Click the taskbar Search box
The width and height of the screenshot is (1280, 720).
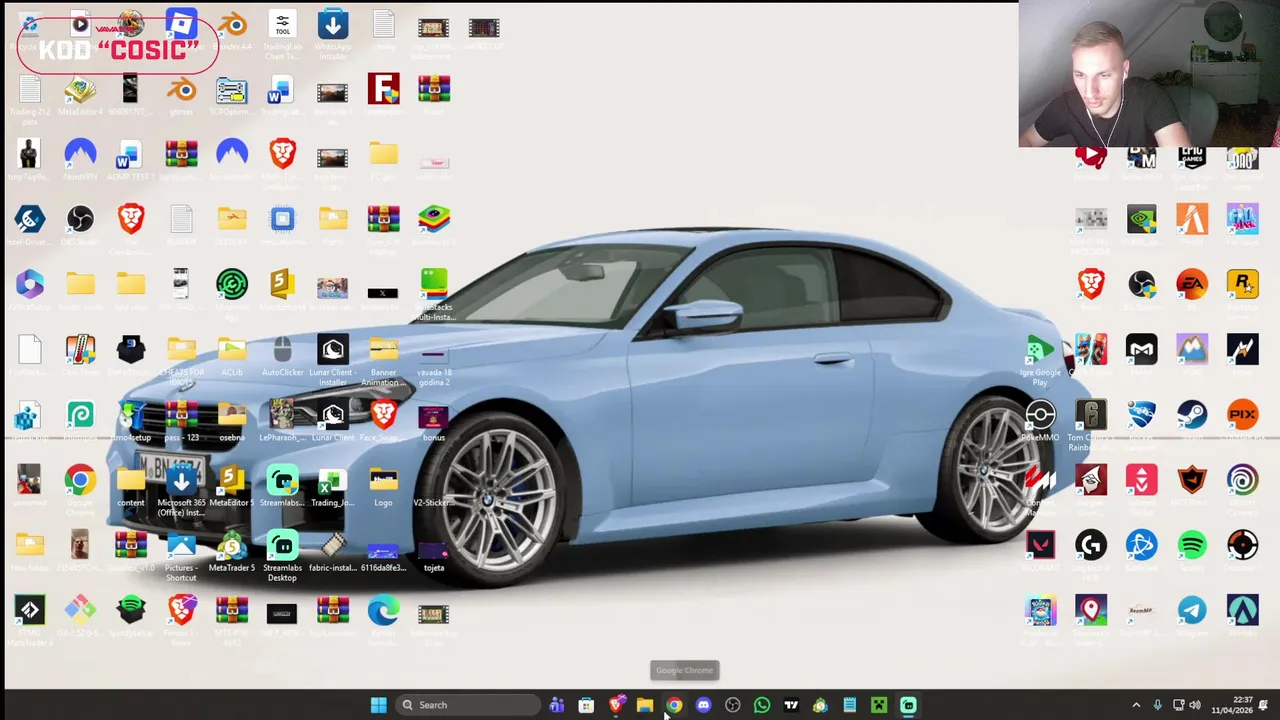tap(467, 705)
